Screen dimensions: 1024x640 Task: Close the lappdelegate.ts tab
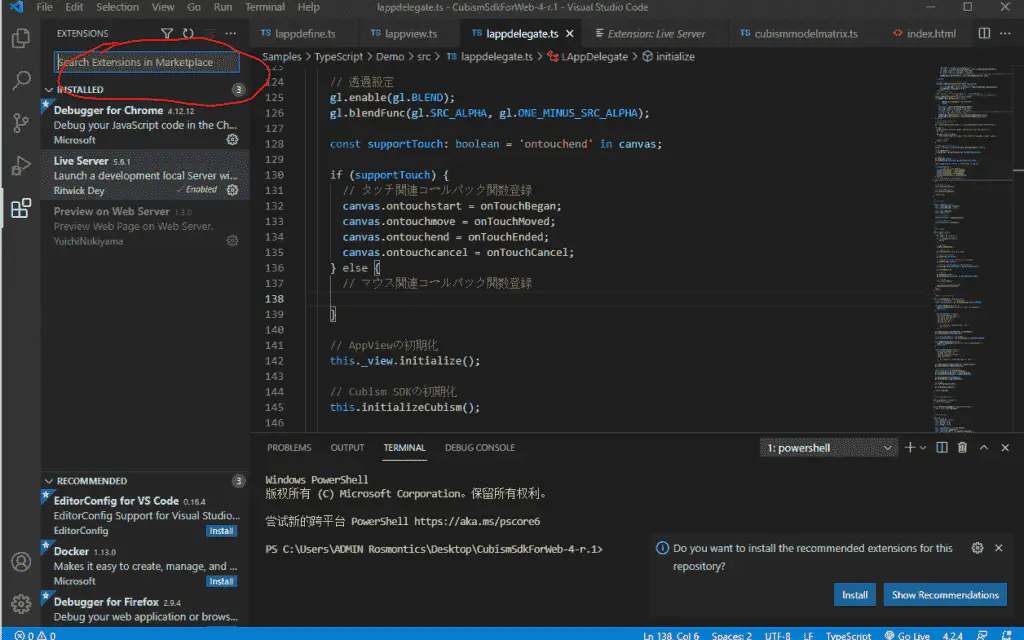click(x=569, y=33)
